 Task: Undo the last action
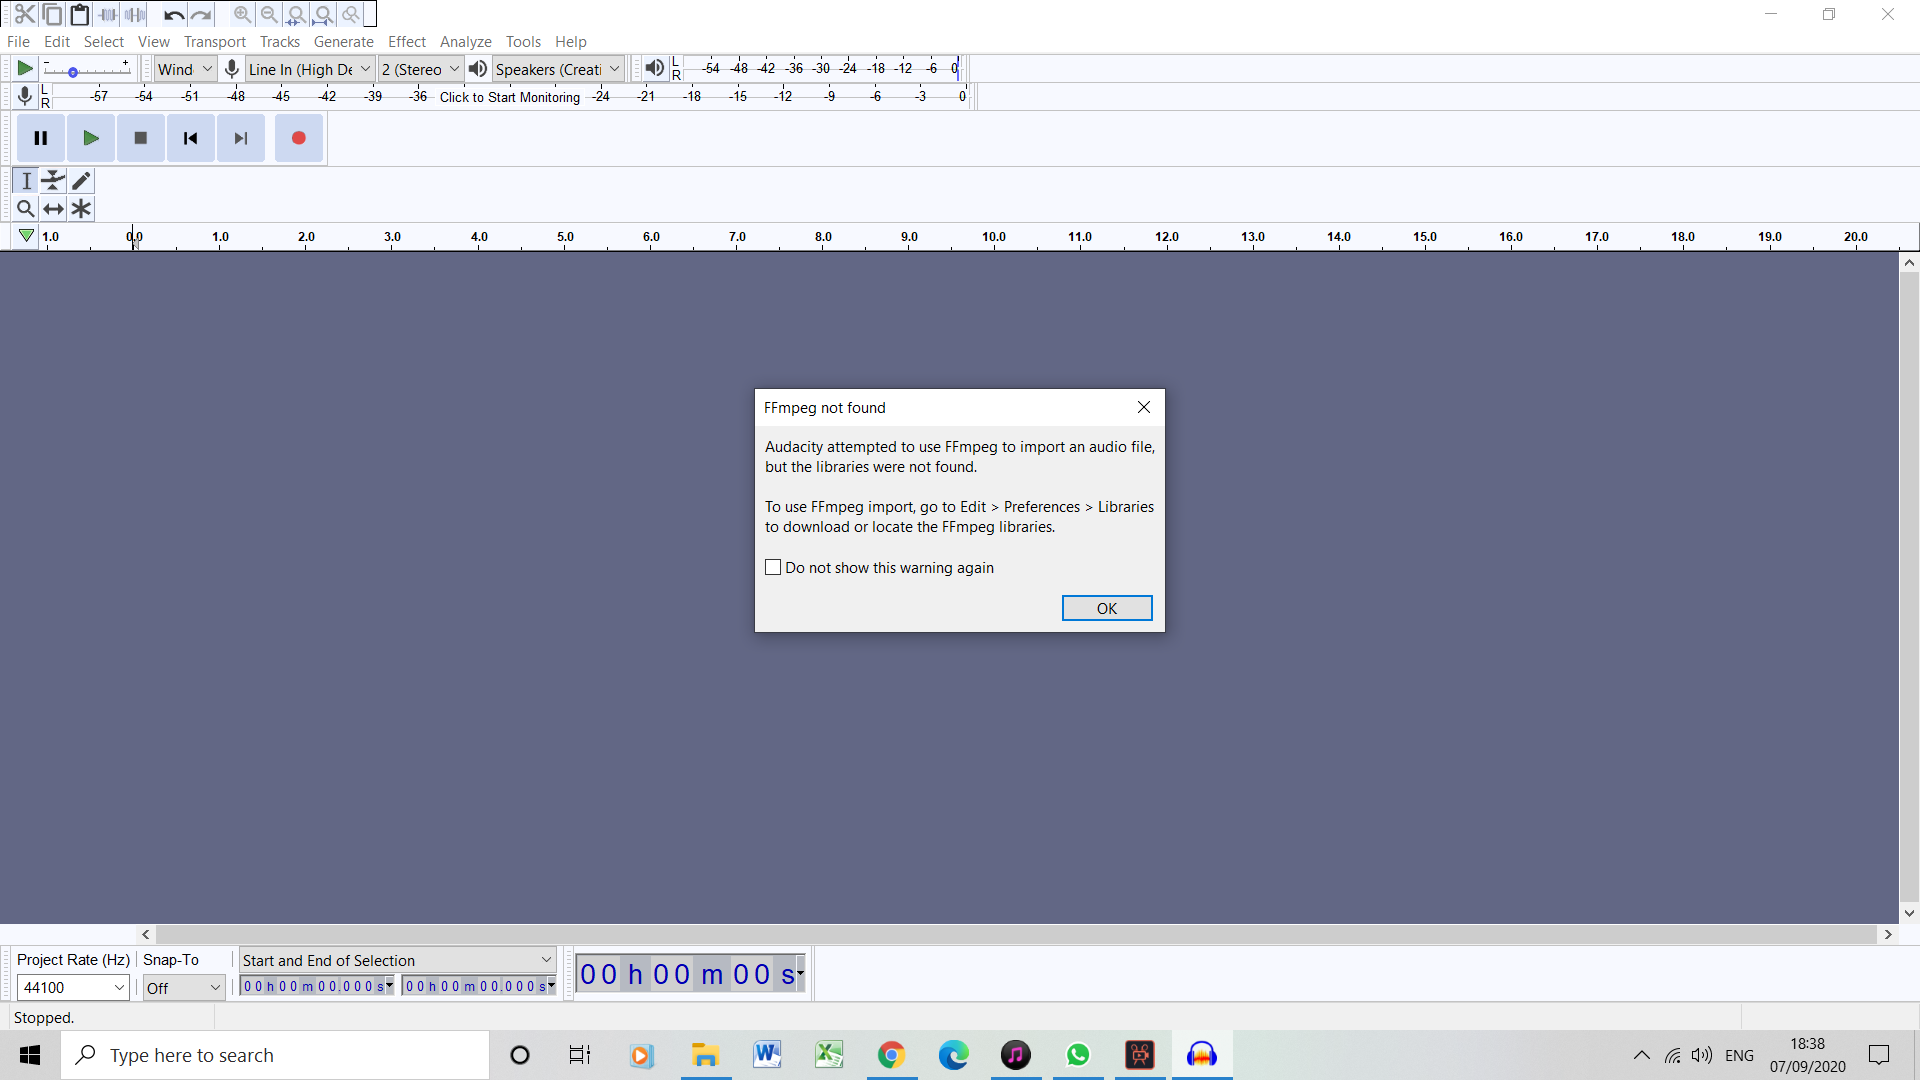tap(174, 14)
